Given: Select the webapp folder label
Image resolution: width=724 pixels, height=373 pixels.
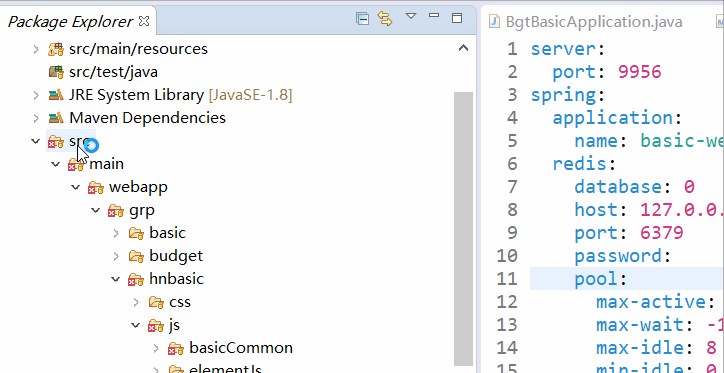Looking at the screenshot, I should (138, 187).
